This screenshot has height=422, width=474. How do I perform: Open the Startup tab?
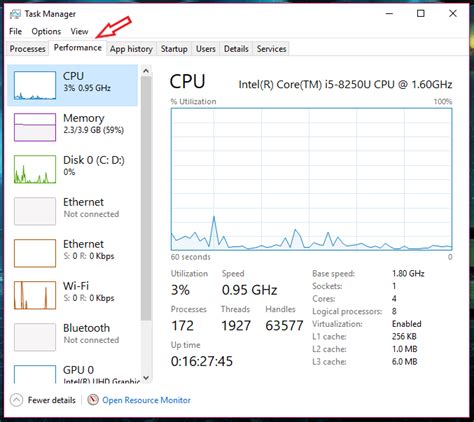point(174,49)
